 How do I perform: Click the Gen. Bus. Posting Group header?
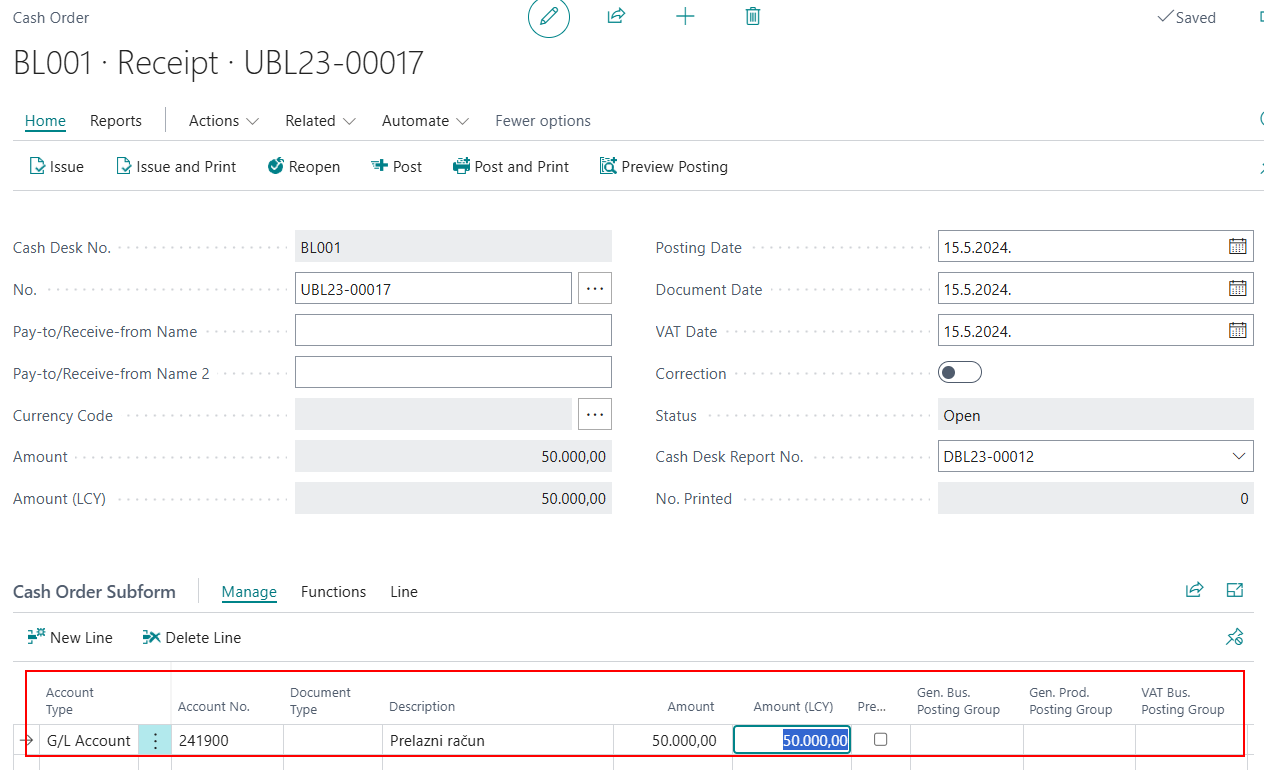click(958, 700)
